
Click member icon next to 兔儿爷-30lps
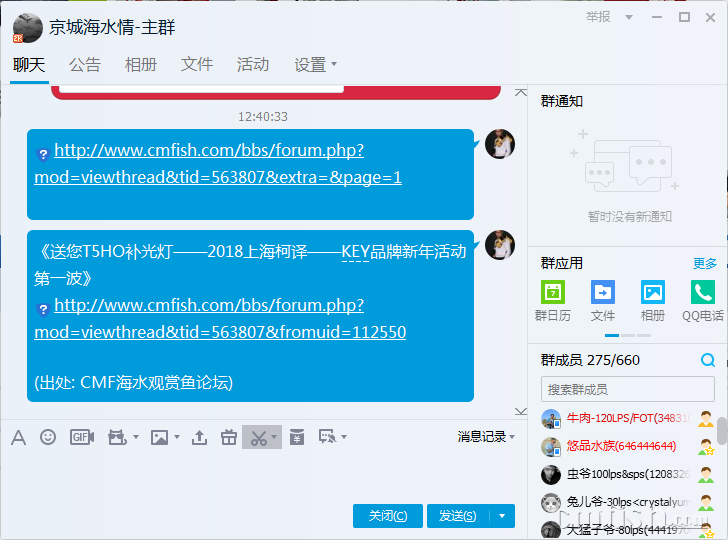(x=706, y=502)
